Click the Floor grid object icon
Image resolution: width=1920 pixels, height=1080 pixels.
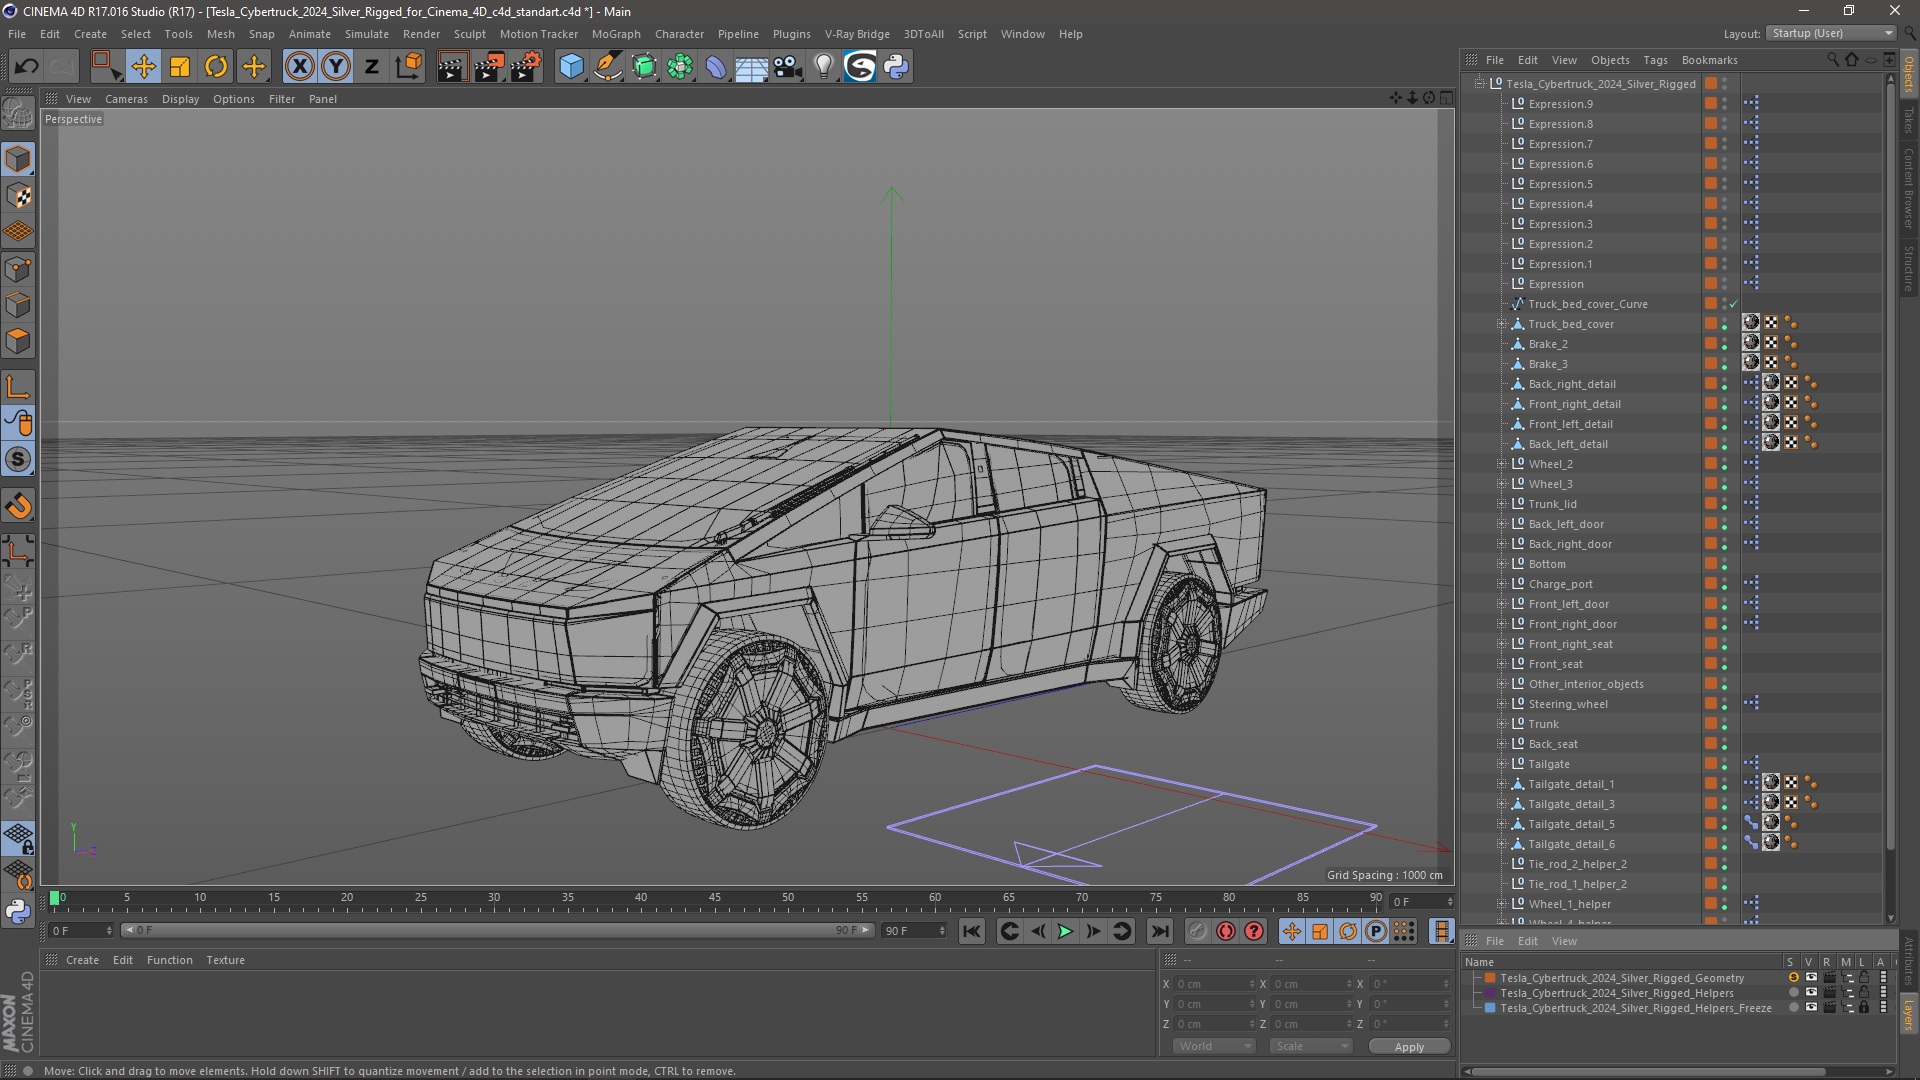(x=751, y=67)
